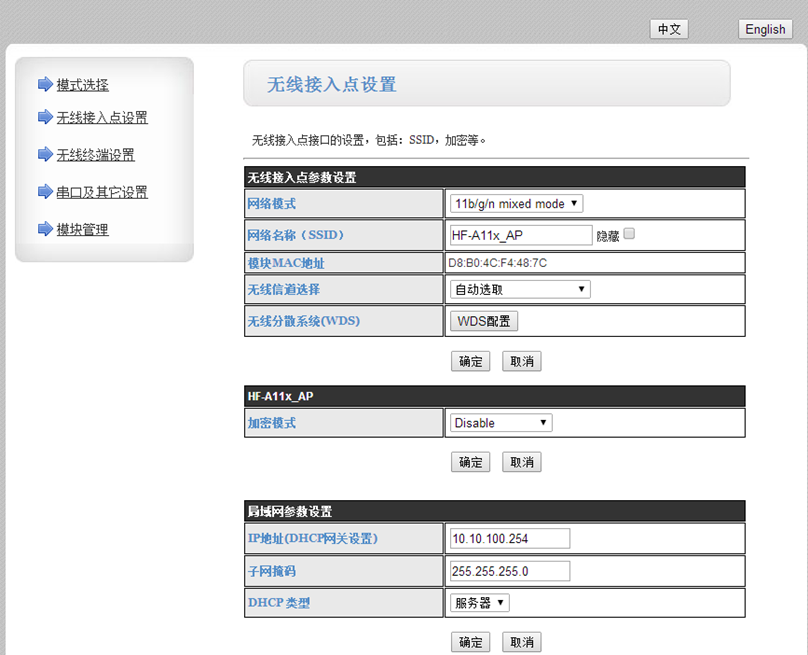Open the 加密模式 dropdown set to Disable
This screenshot has height=655, width=808.
(500, 423)
